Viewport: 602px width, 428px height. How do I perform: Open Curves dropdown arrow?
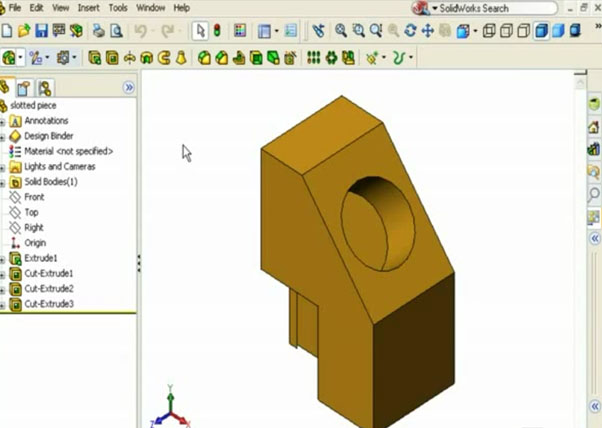pyautogui.click(x=411, y=58)
